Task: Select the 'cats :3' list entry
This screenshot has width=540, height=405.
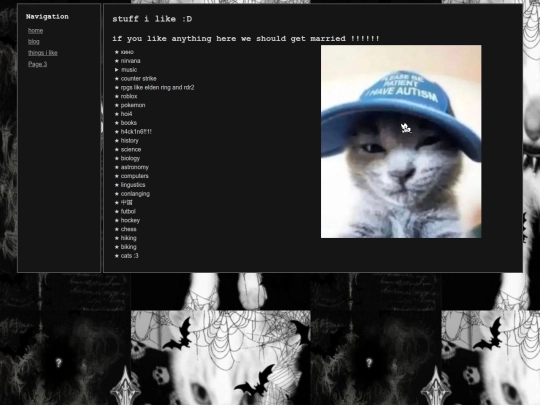Action: (129, 256)
